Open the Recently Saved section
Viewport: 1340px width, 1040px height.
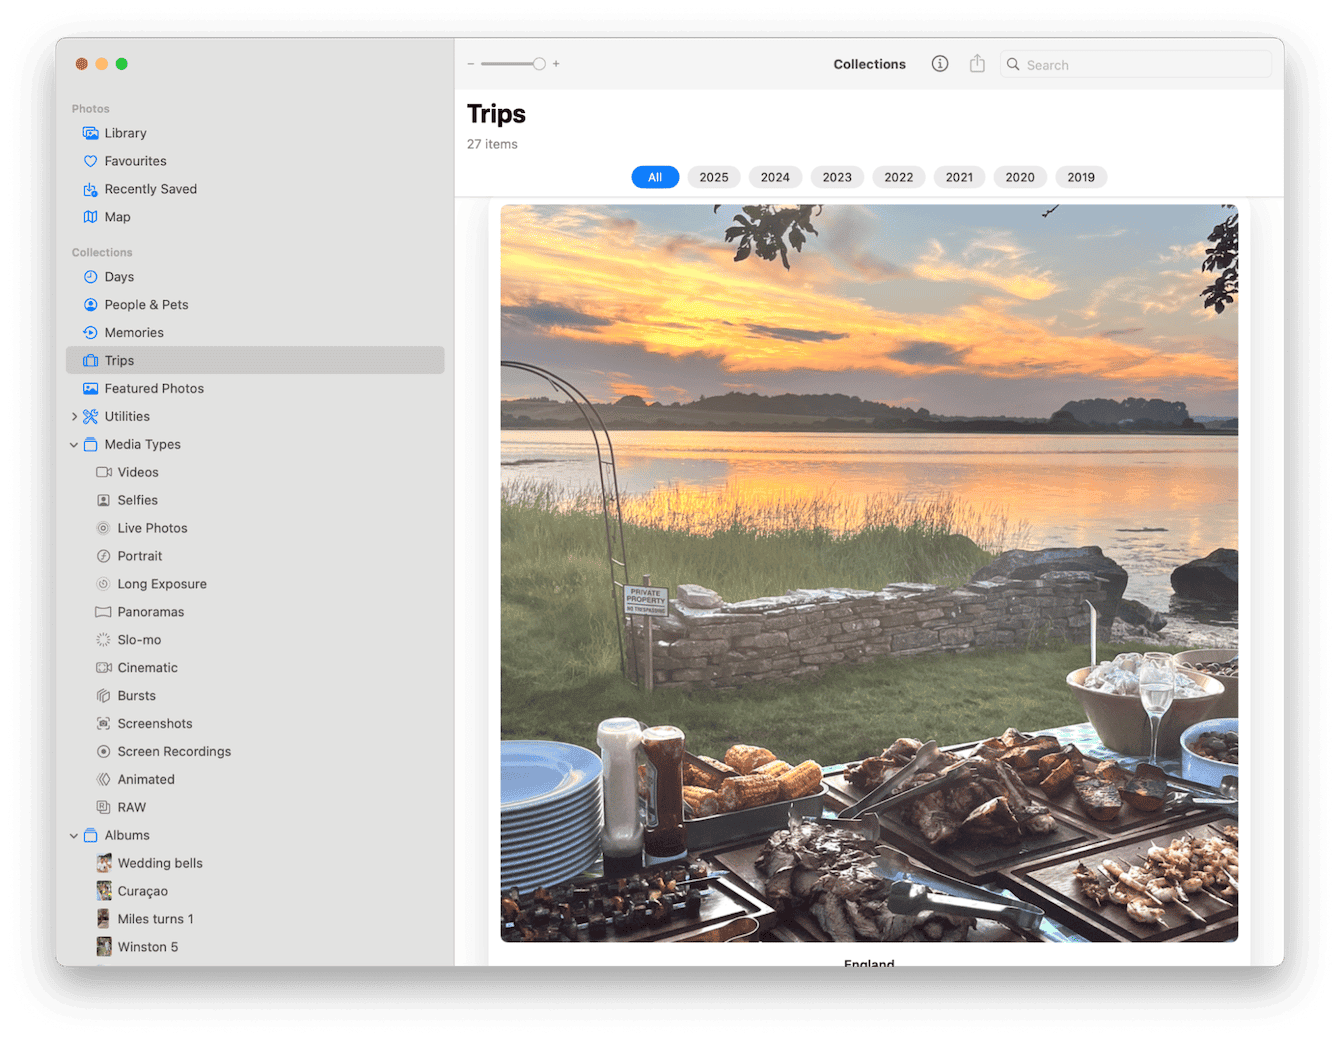pos(151,188)
